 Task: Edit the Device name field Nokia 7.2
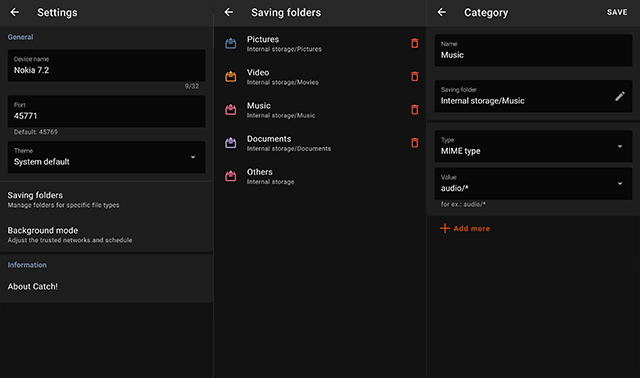[x=107, y=66]
